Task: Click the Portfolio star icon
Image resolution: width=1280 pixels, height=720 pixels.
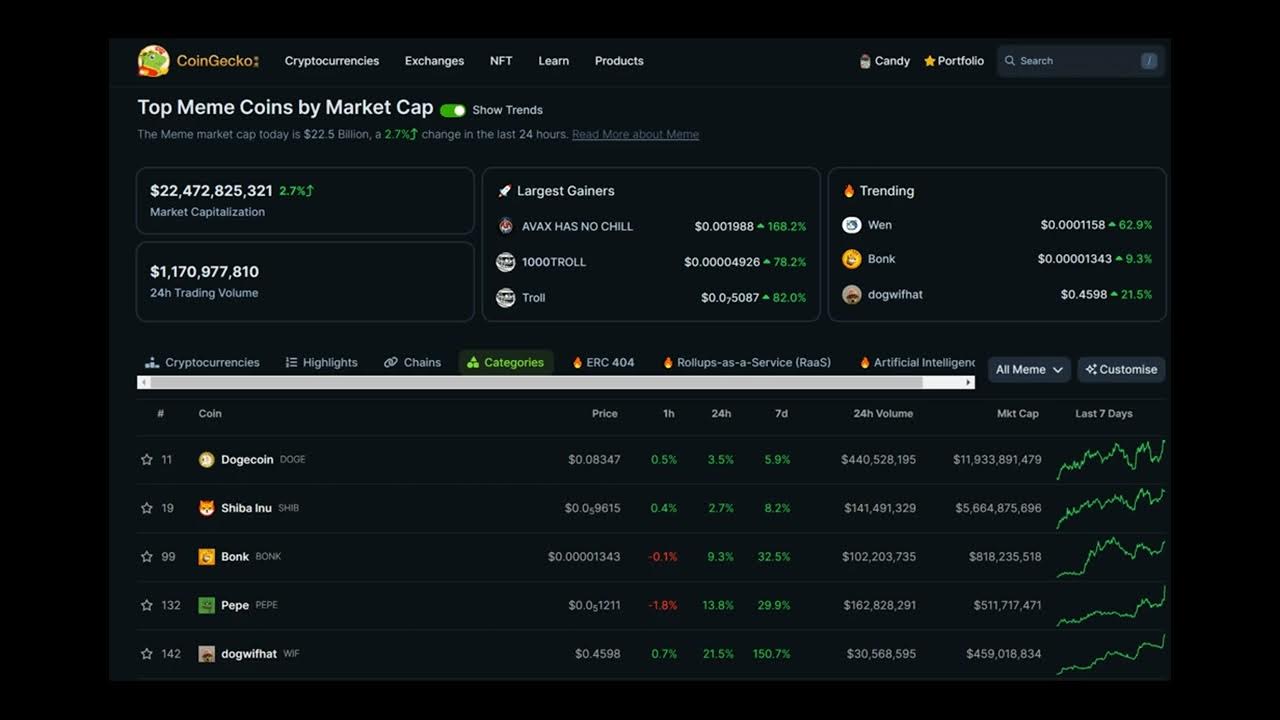Action: click(x=929, y=61)
